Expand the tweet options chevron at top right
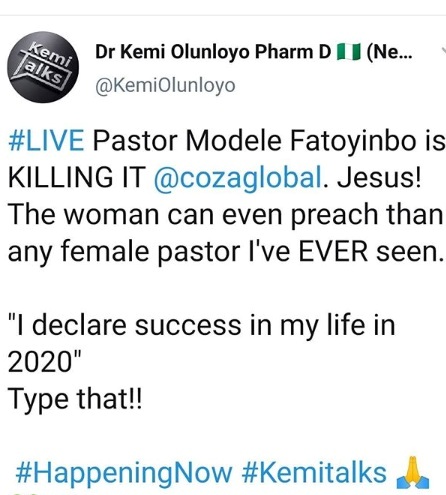The height and width of the screenshot is (495, 446). coord(443,51)
